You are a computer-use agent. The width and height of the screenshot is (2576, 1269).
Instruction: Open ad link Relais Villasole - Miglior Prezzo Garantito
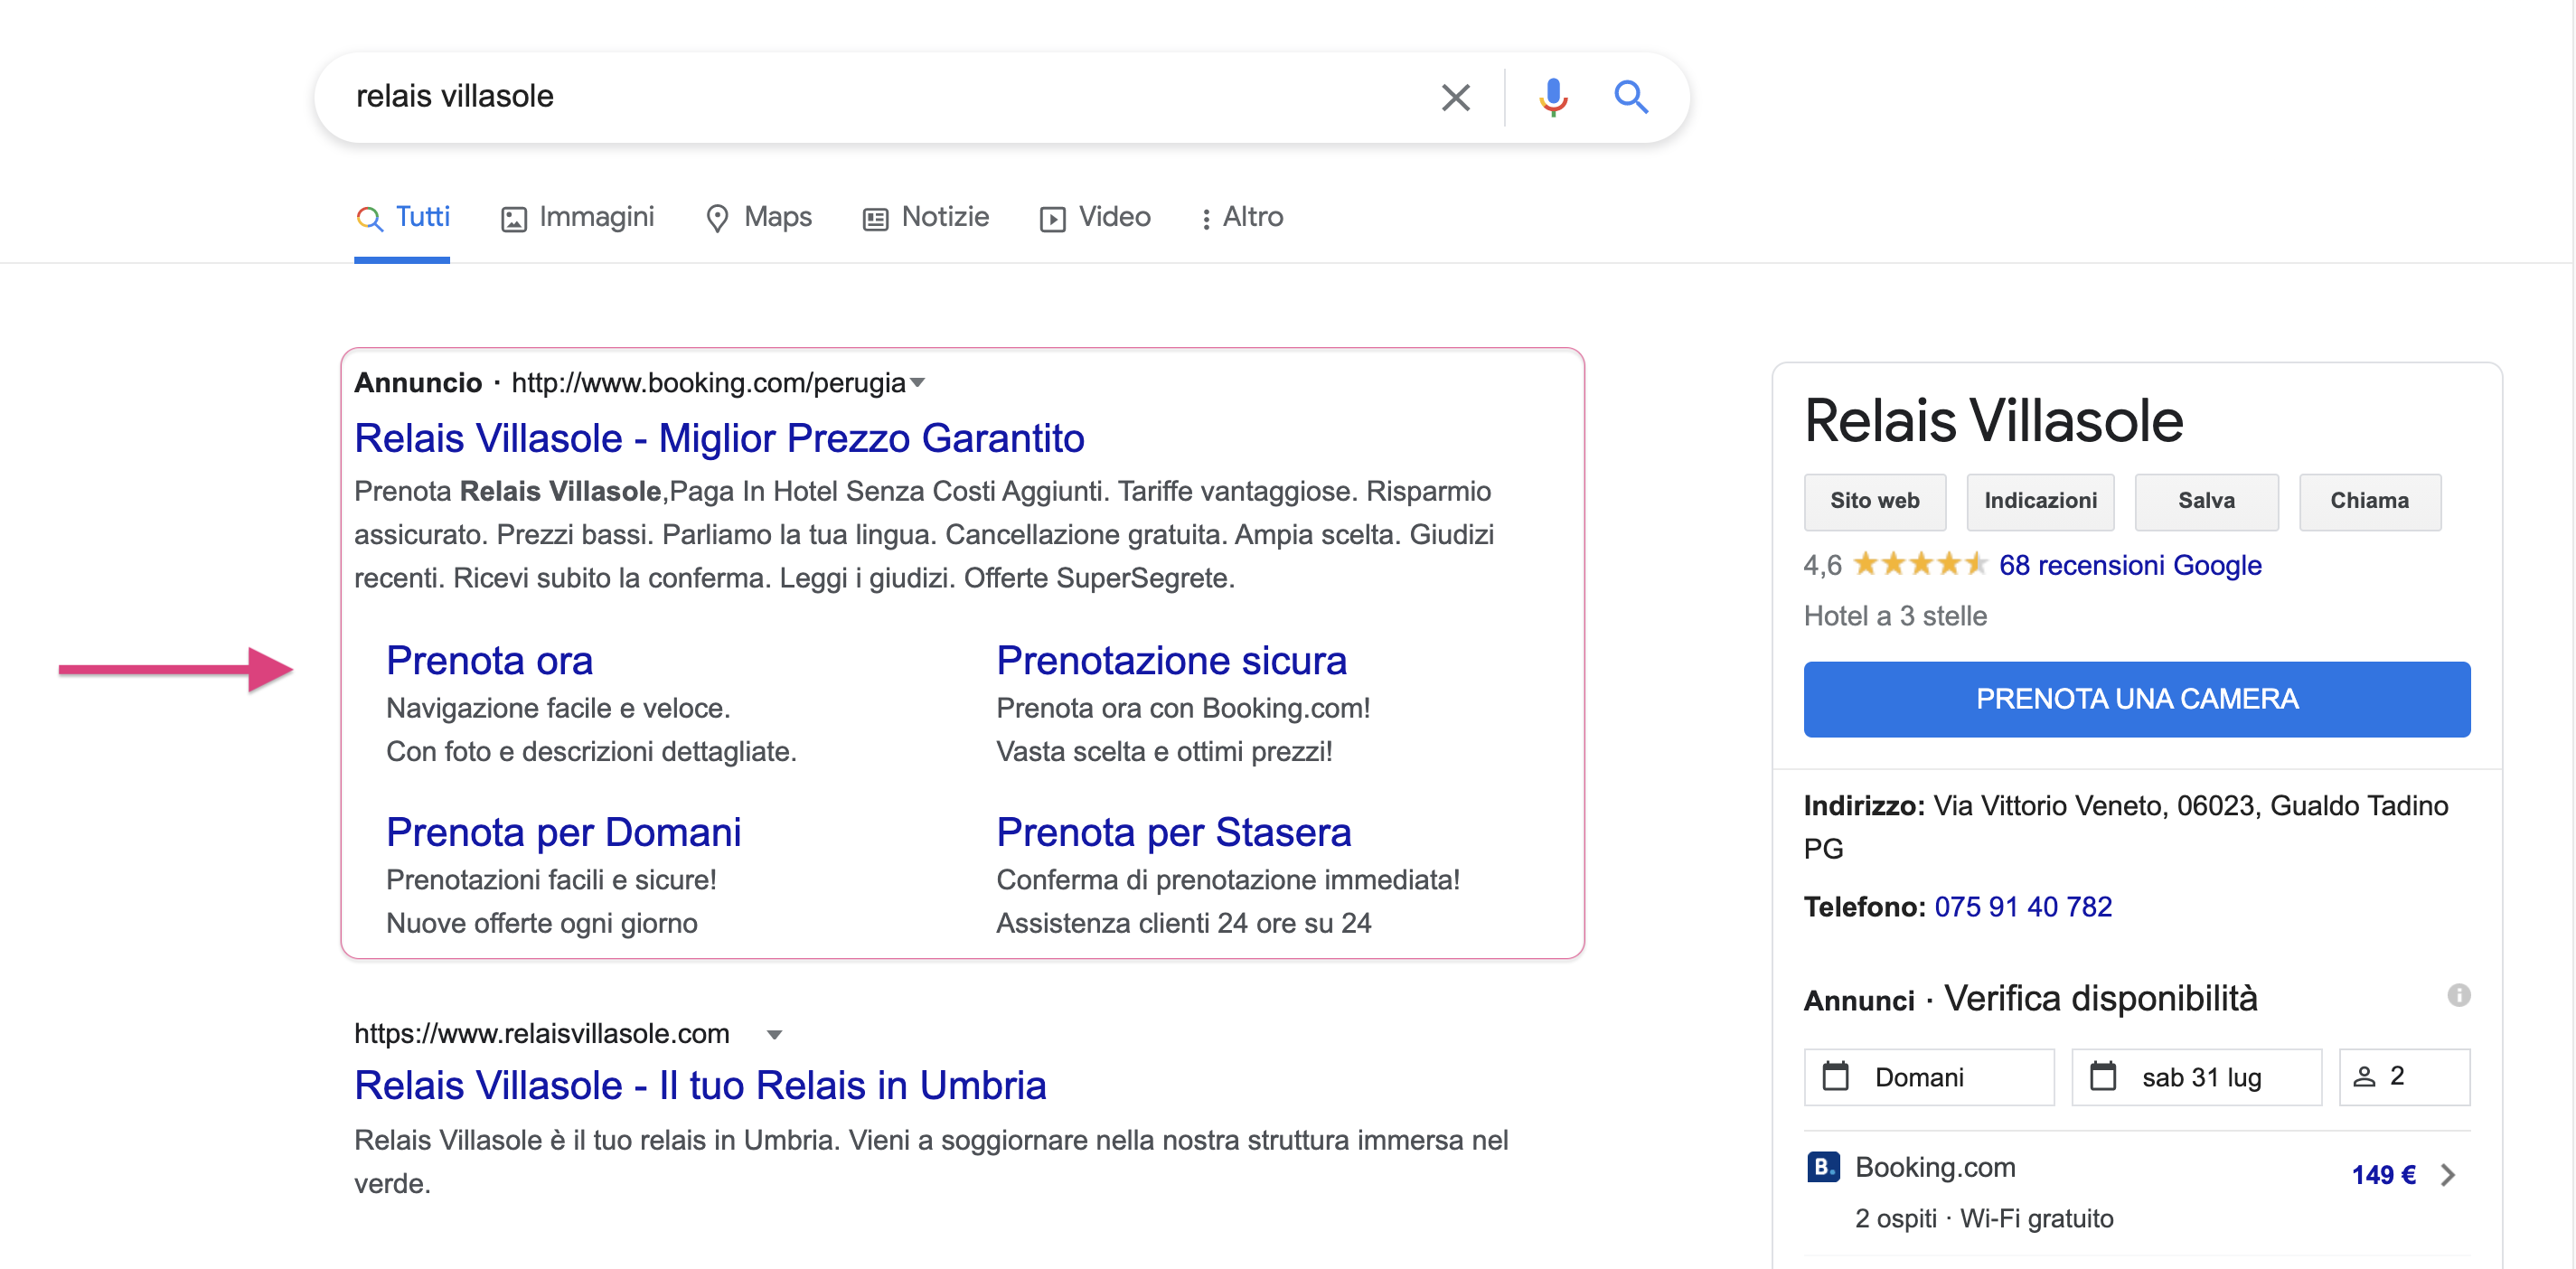click(x=719, y=438)
